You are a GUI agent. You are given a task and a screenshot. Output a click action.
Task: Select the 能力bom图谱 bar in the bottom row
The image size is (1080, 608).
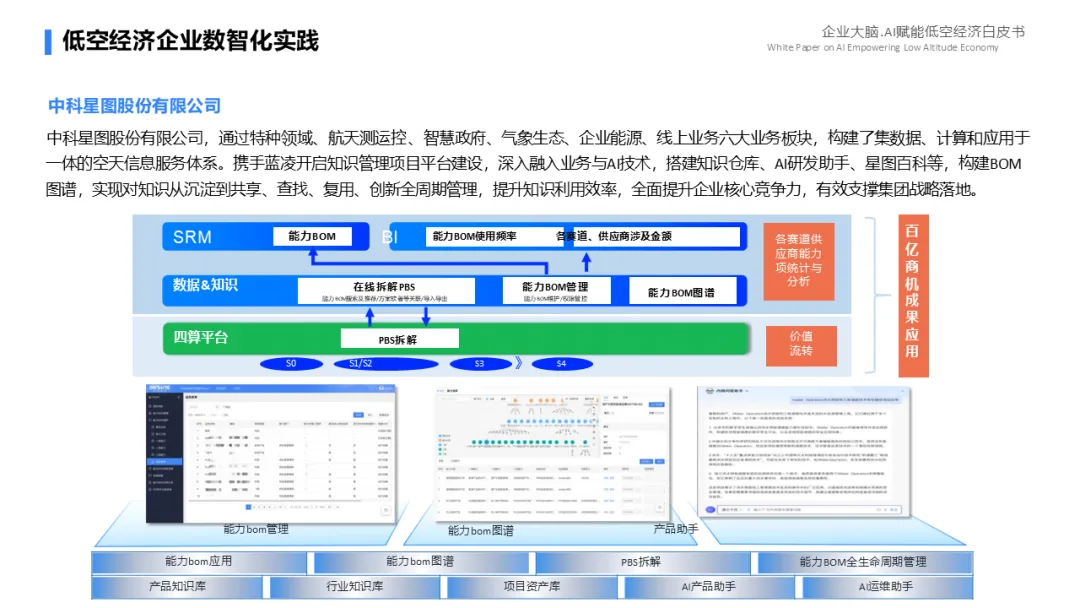[421, 562]
